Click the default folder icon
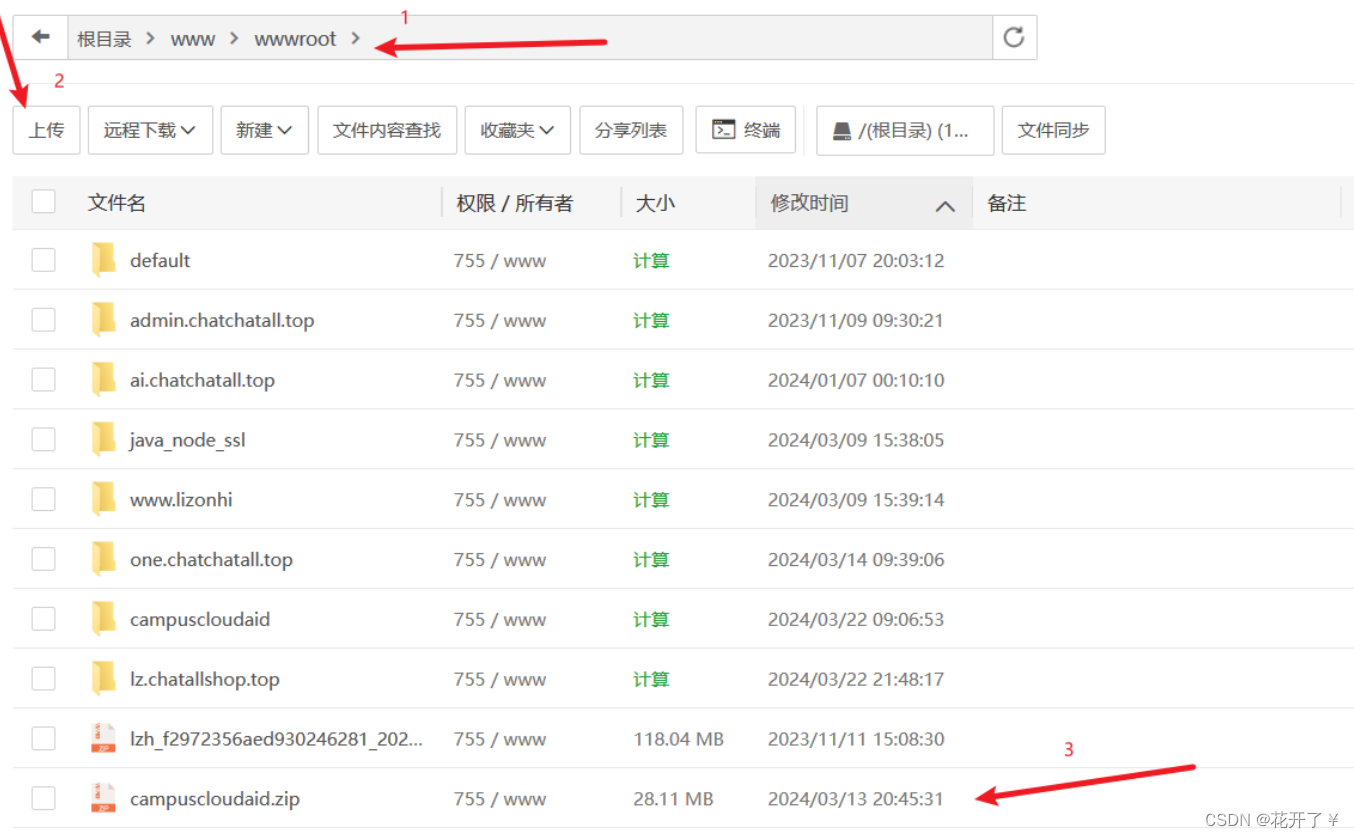Viewport: 1354px width, 838px height. (x=104, y=260)
